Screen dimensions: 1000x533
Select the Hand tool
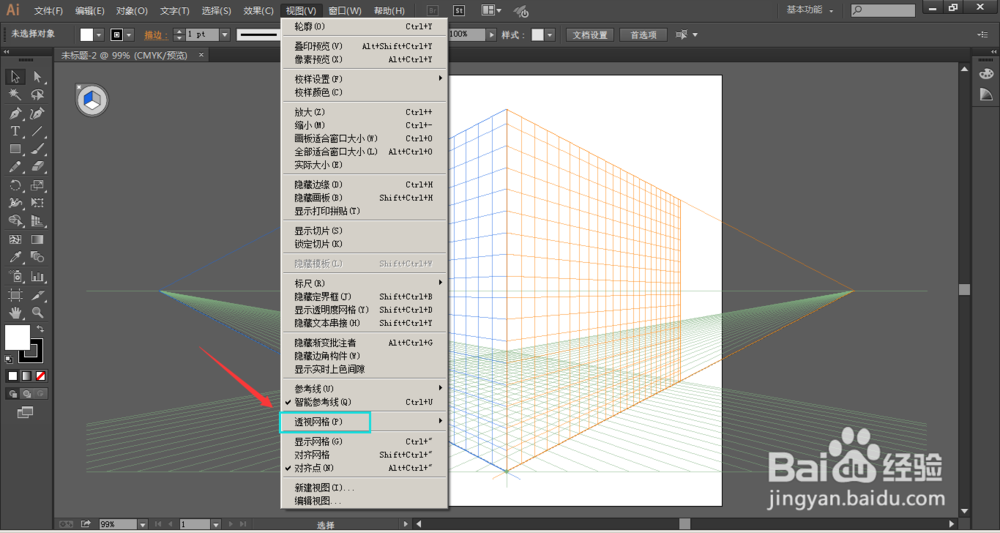(x=15, y=312)
